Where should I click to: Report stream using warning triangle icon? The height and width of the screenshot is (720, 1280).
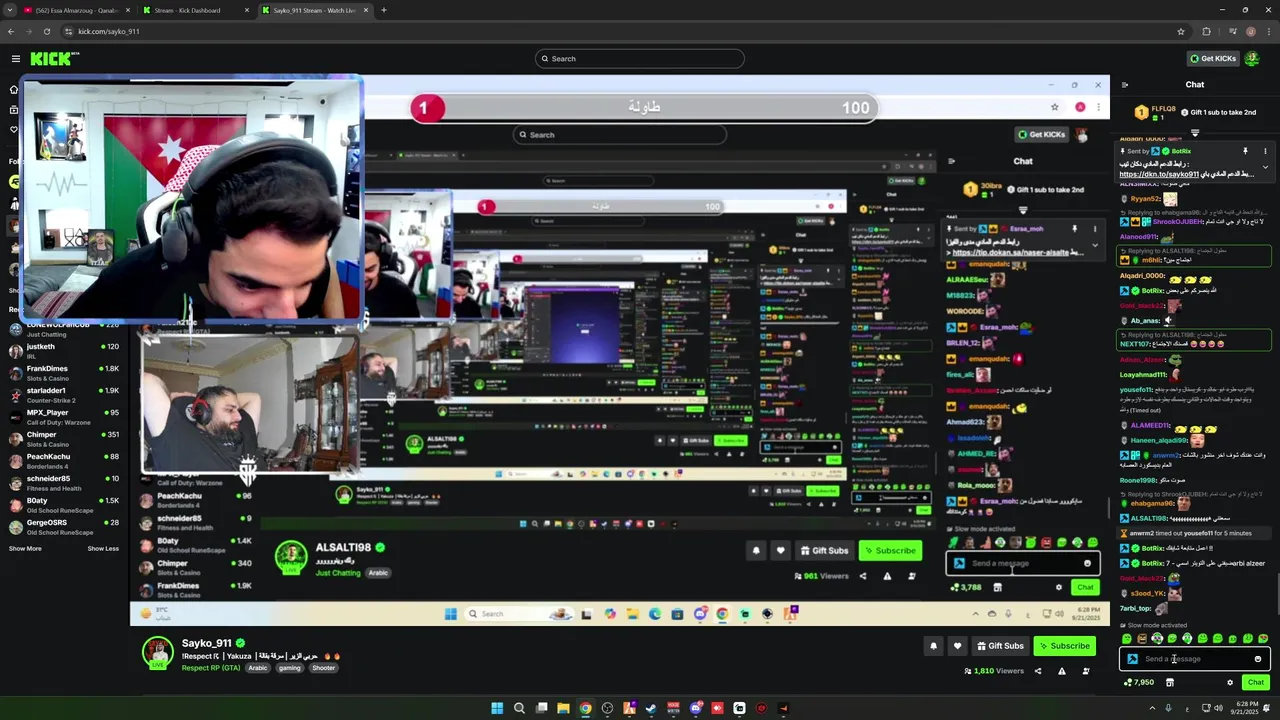pyautogui.click(x=1062, y=671)
